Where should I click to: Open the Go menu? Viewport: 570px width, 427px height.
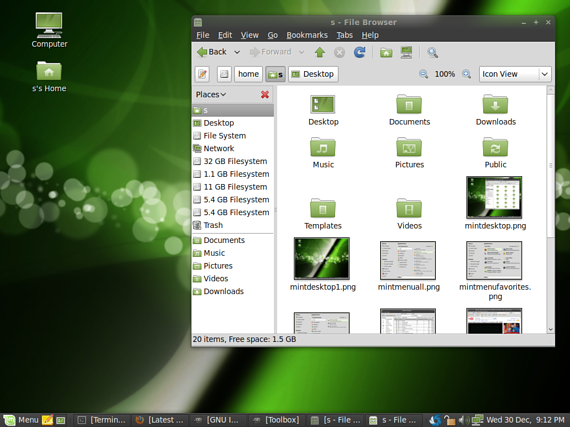(273, 35)
